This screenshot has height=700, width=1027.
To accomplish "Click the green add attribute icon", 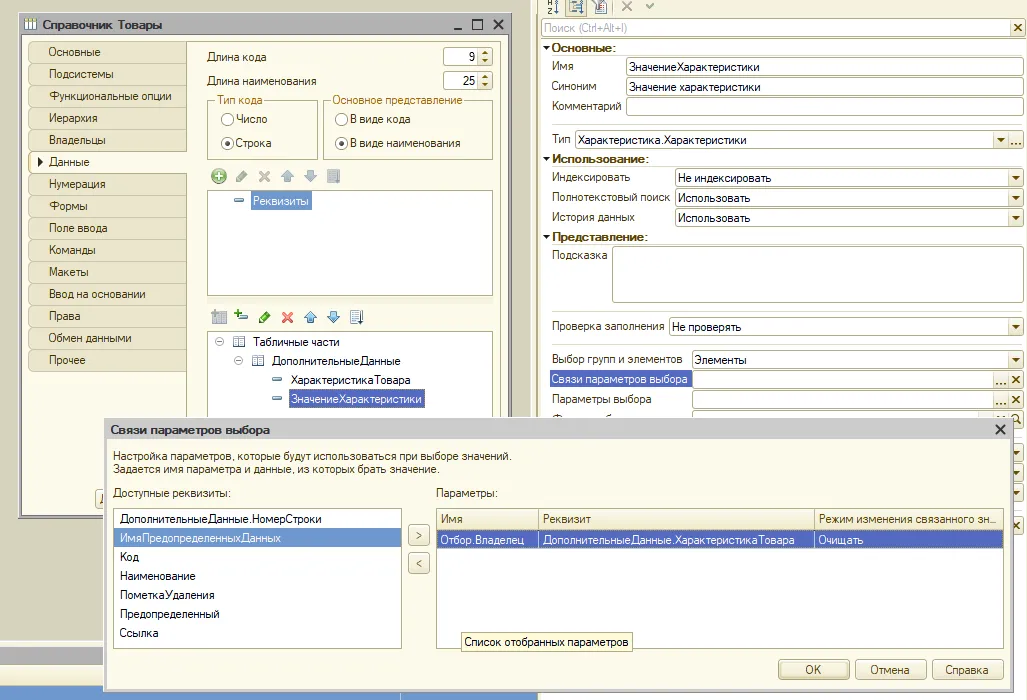I will point(219,176).
